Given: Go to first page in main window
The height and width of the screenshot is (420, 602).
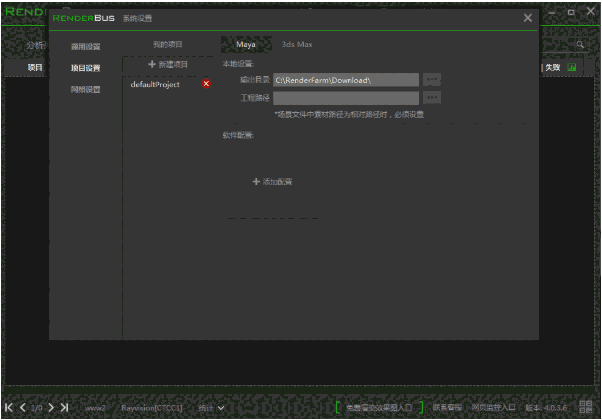Looking at the screenshot, I should click(x=9, y=407).
